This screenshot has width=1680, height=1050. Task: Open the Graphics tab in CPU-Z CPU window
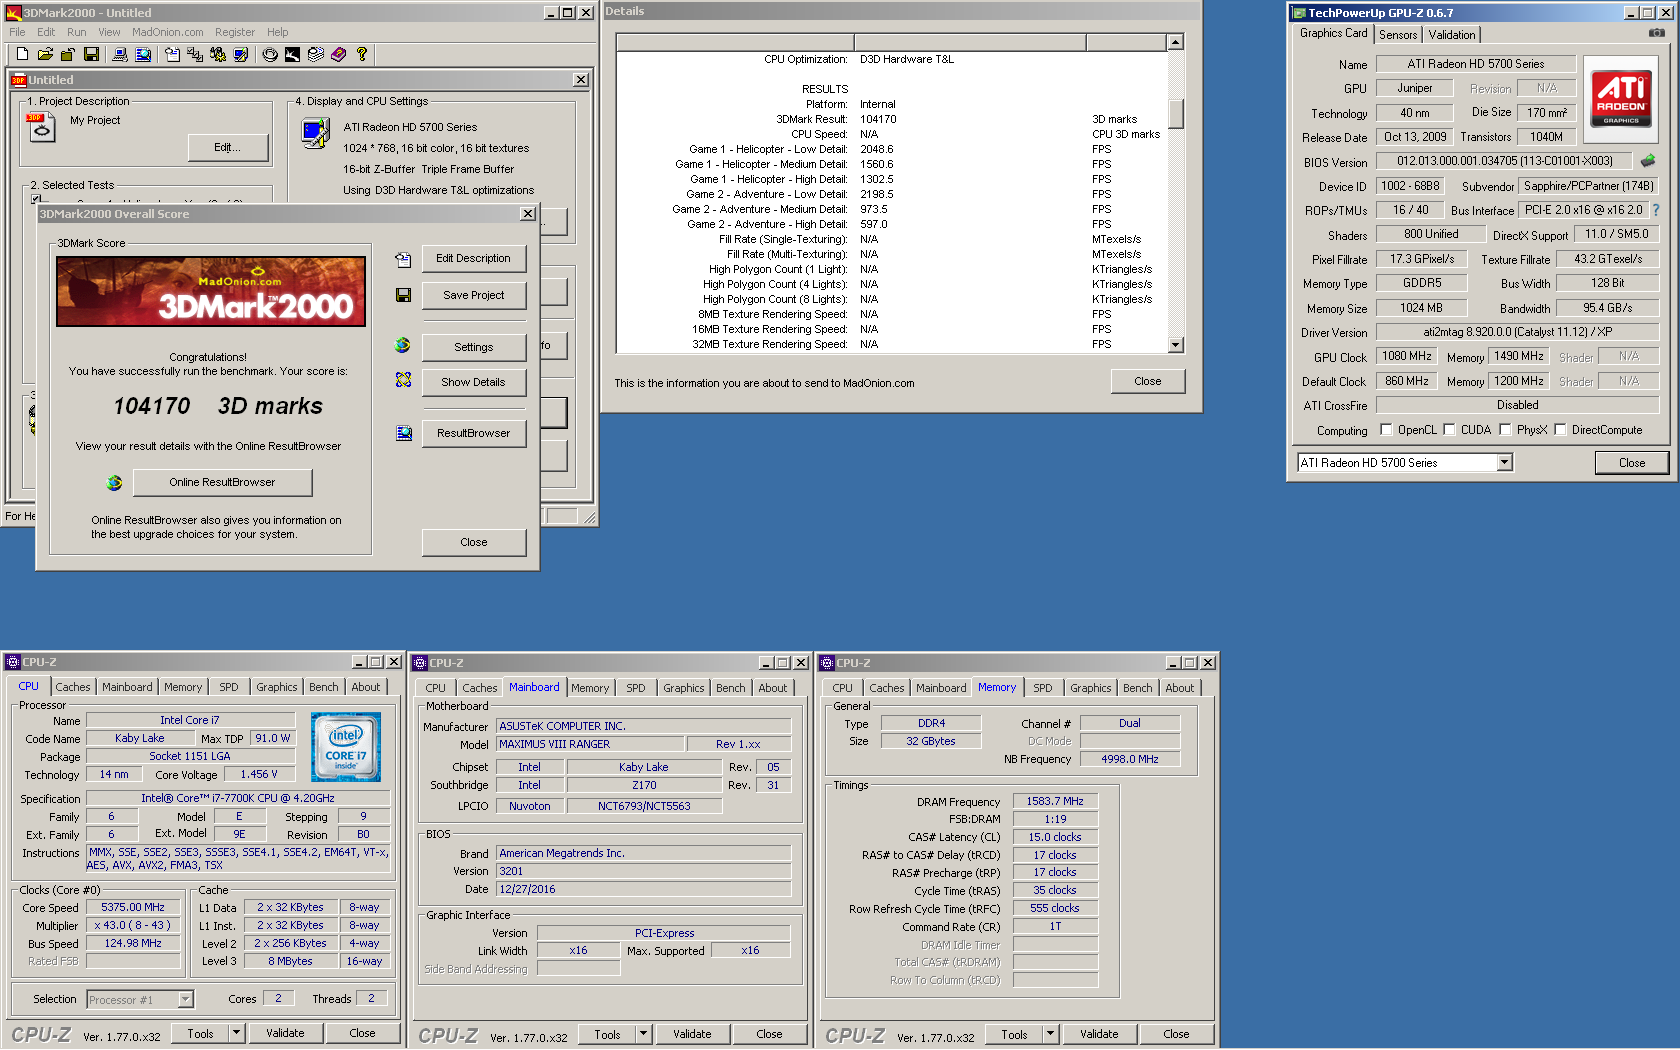277,687
